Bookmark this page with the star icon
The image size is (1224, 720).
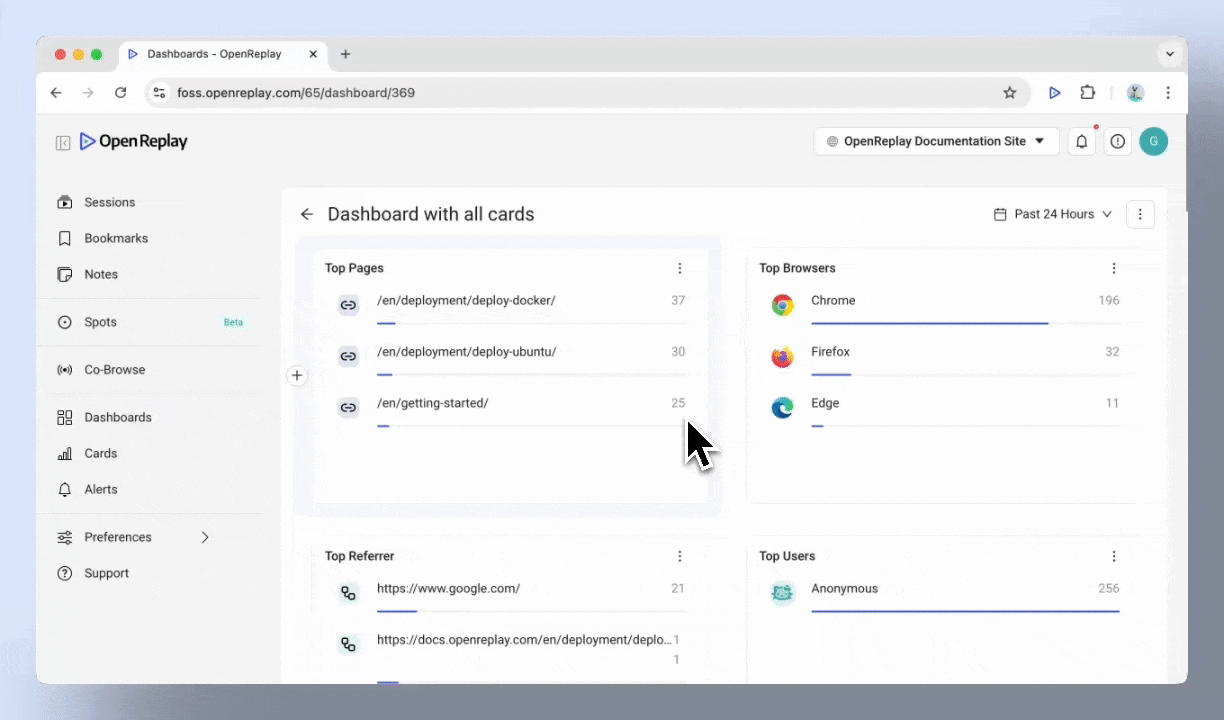pos(1010,93)
